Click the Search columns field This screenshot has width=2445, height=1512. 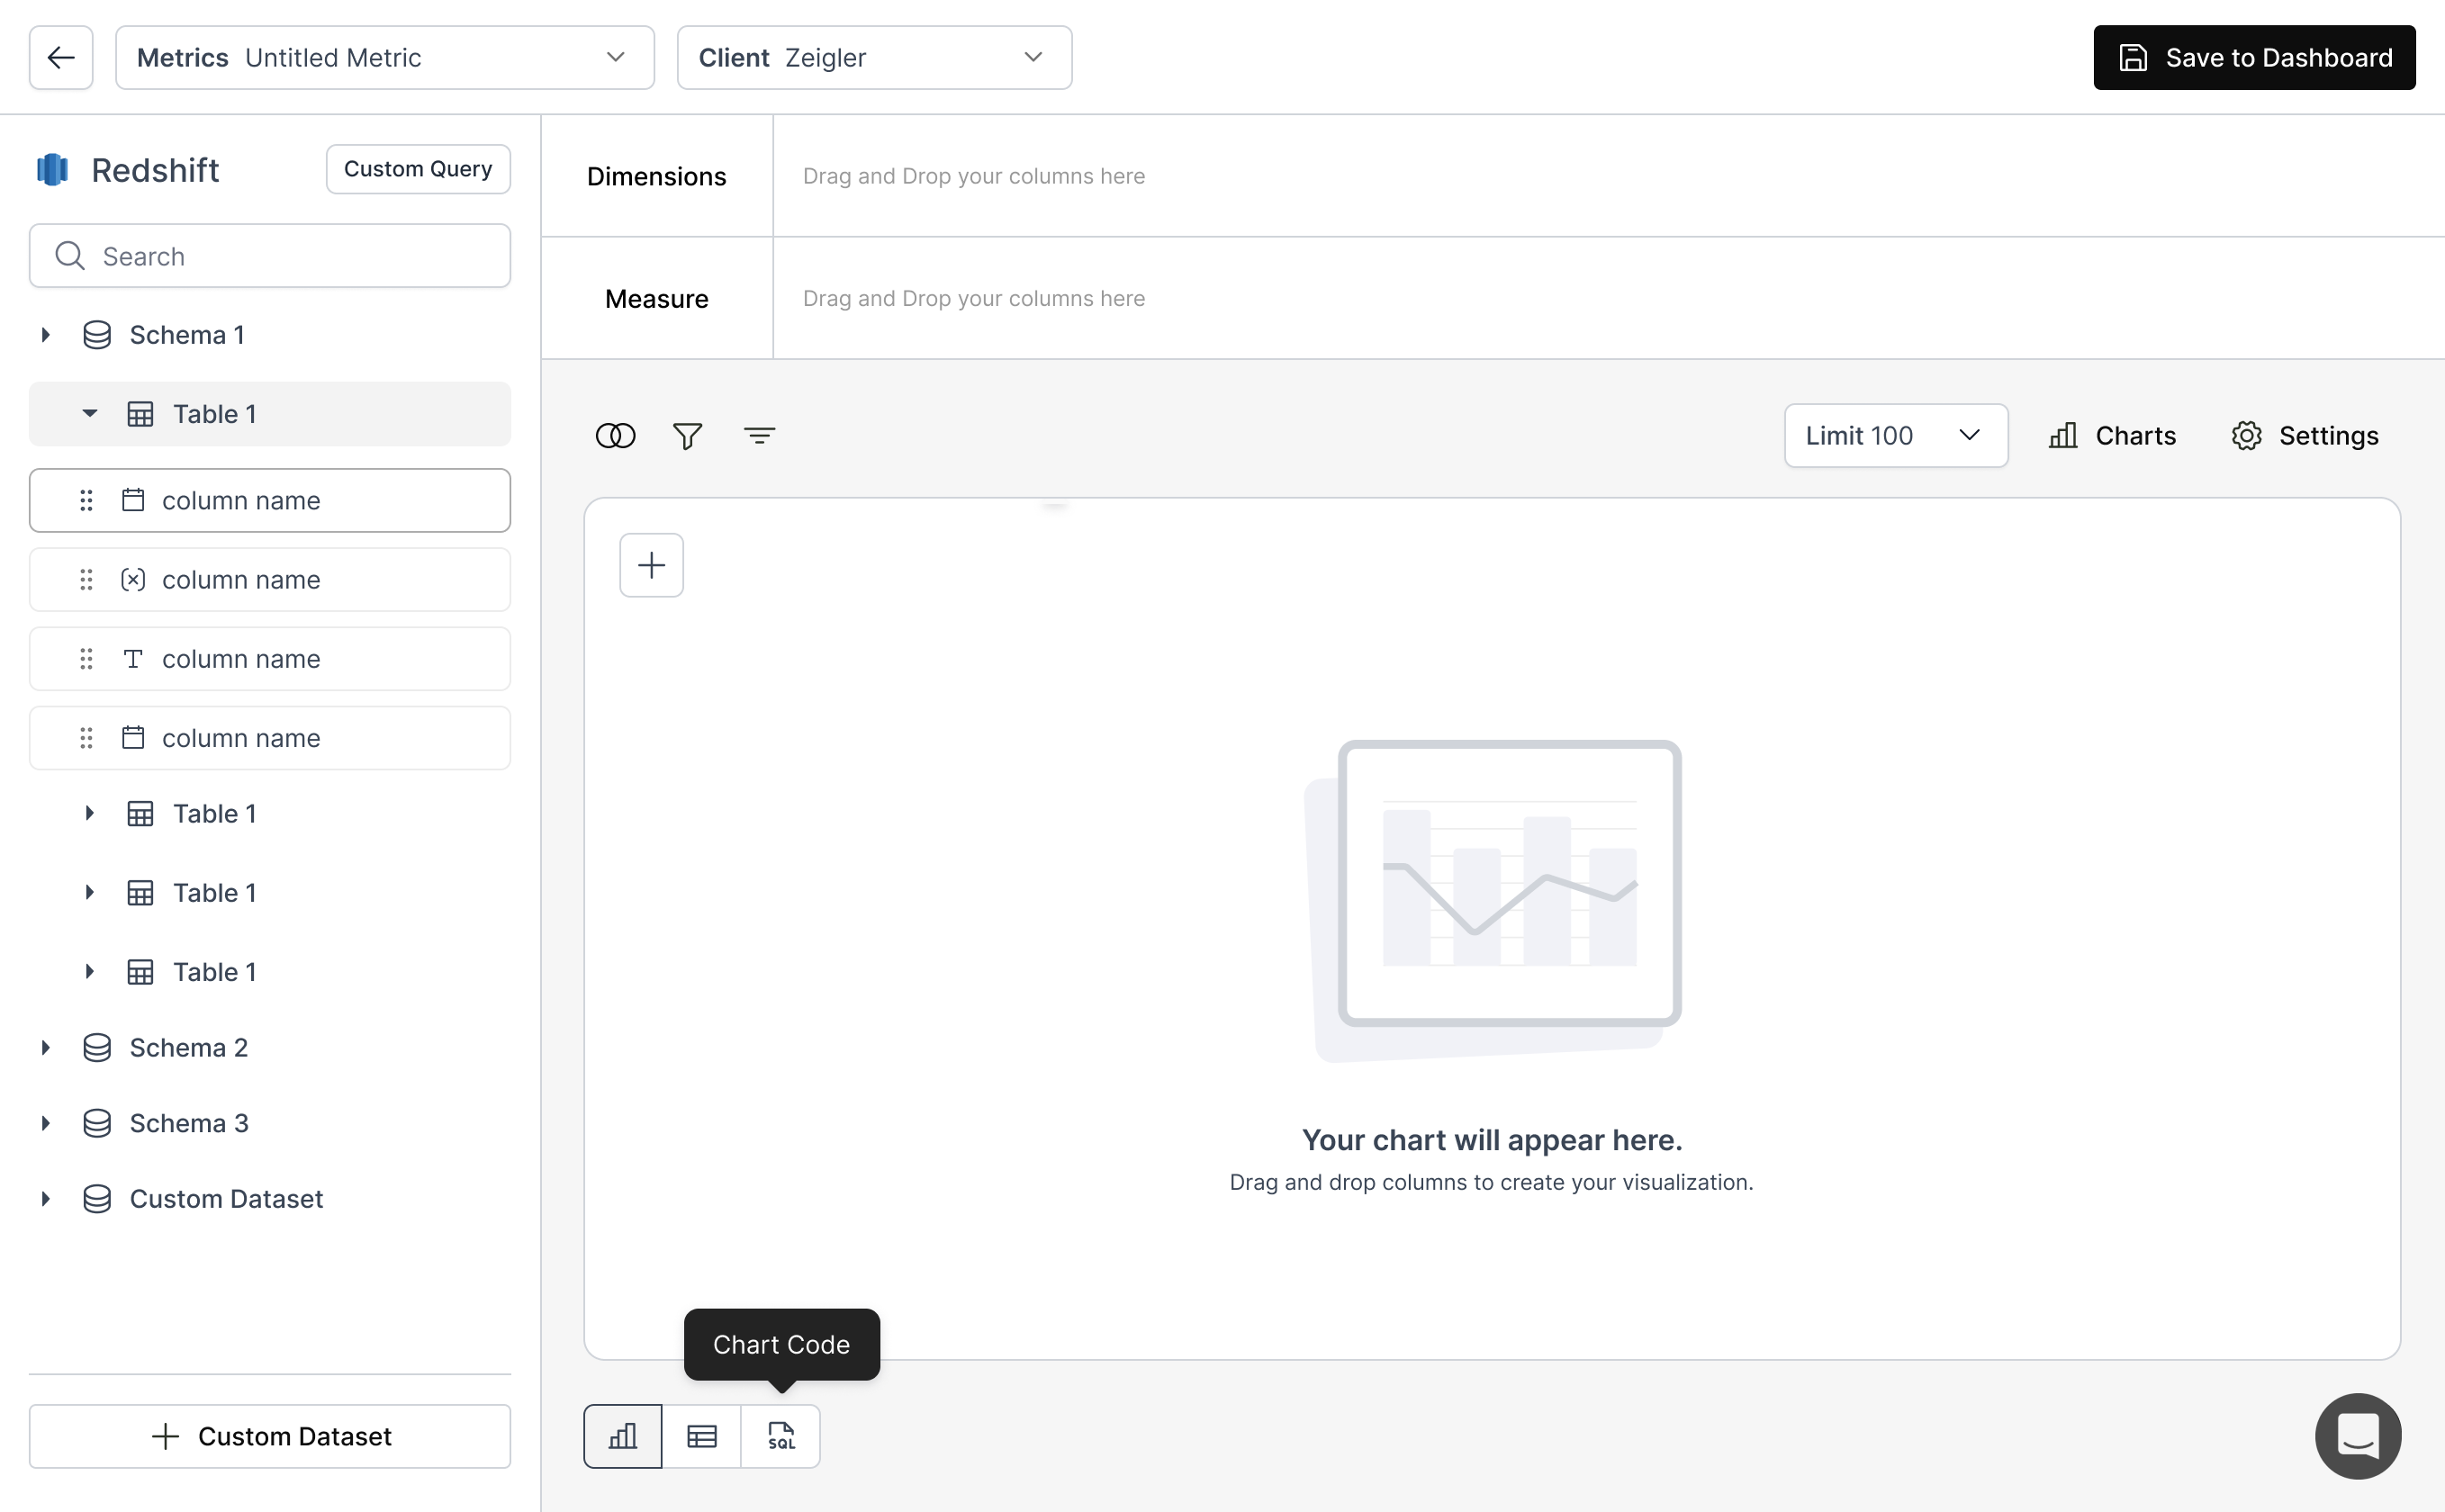point(270,257)
